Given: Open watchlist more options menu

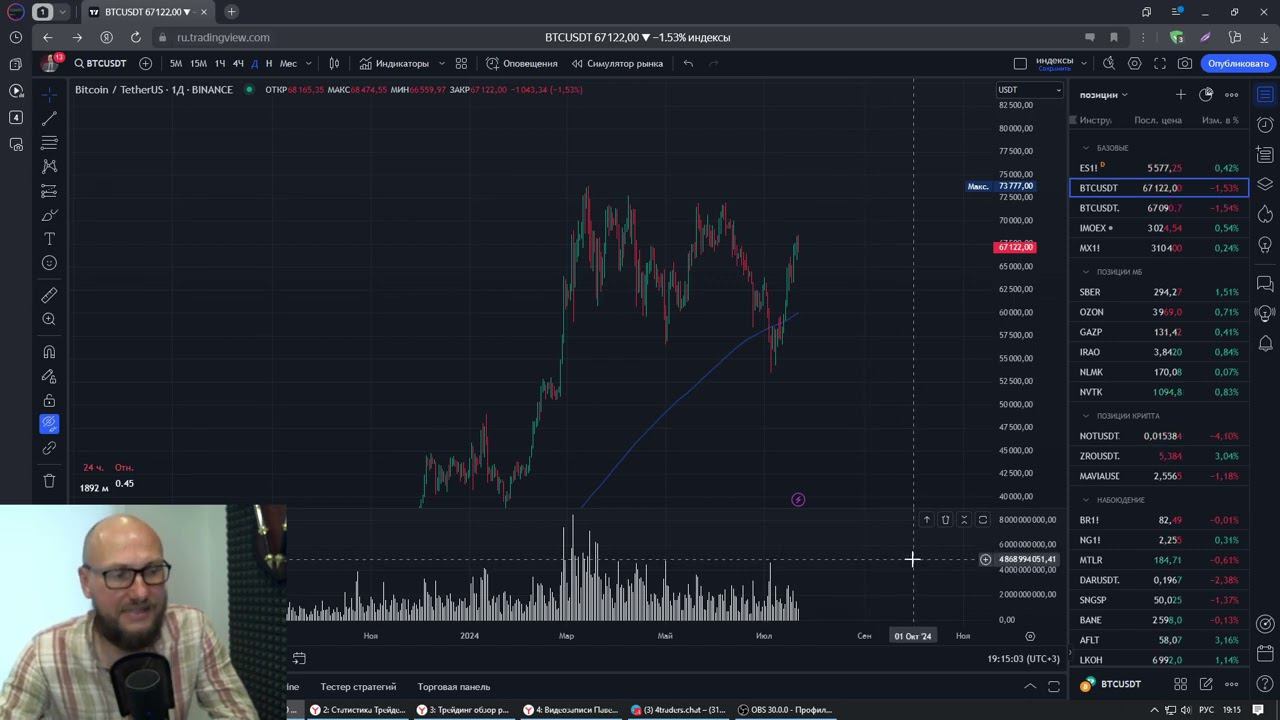Looking at the screenshot, I should point(1232,94).
